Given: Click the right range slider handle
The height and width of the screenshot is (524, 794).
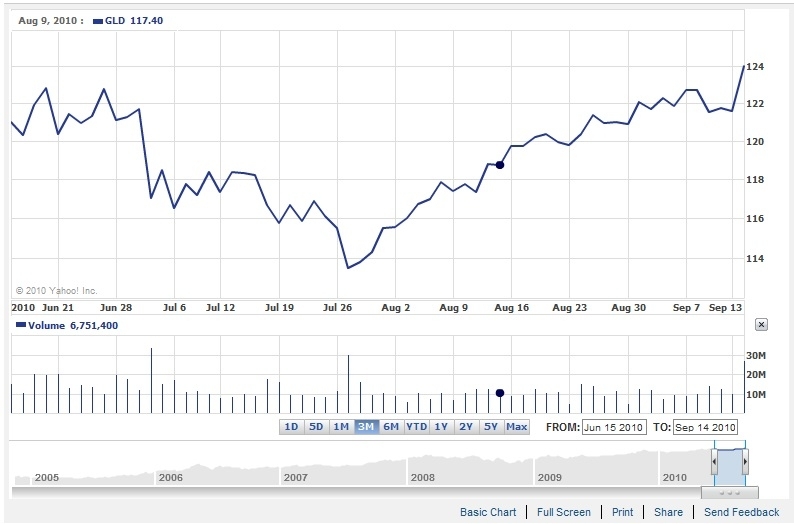Looking at the screenshot, I should coord(745,462).
